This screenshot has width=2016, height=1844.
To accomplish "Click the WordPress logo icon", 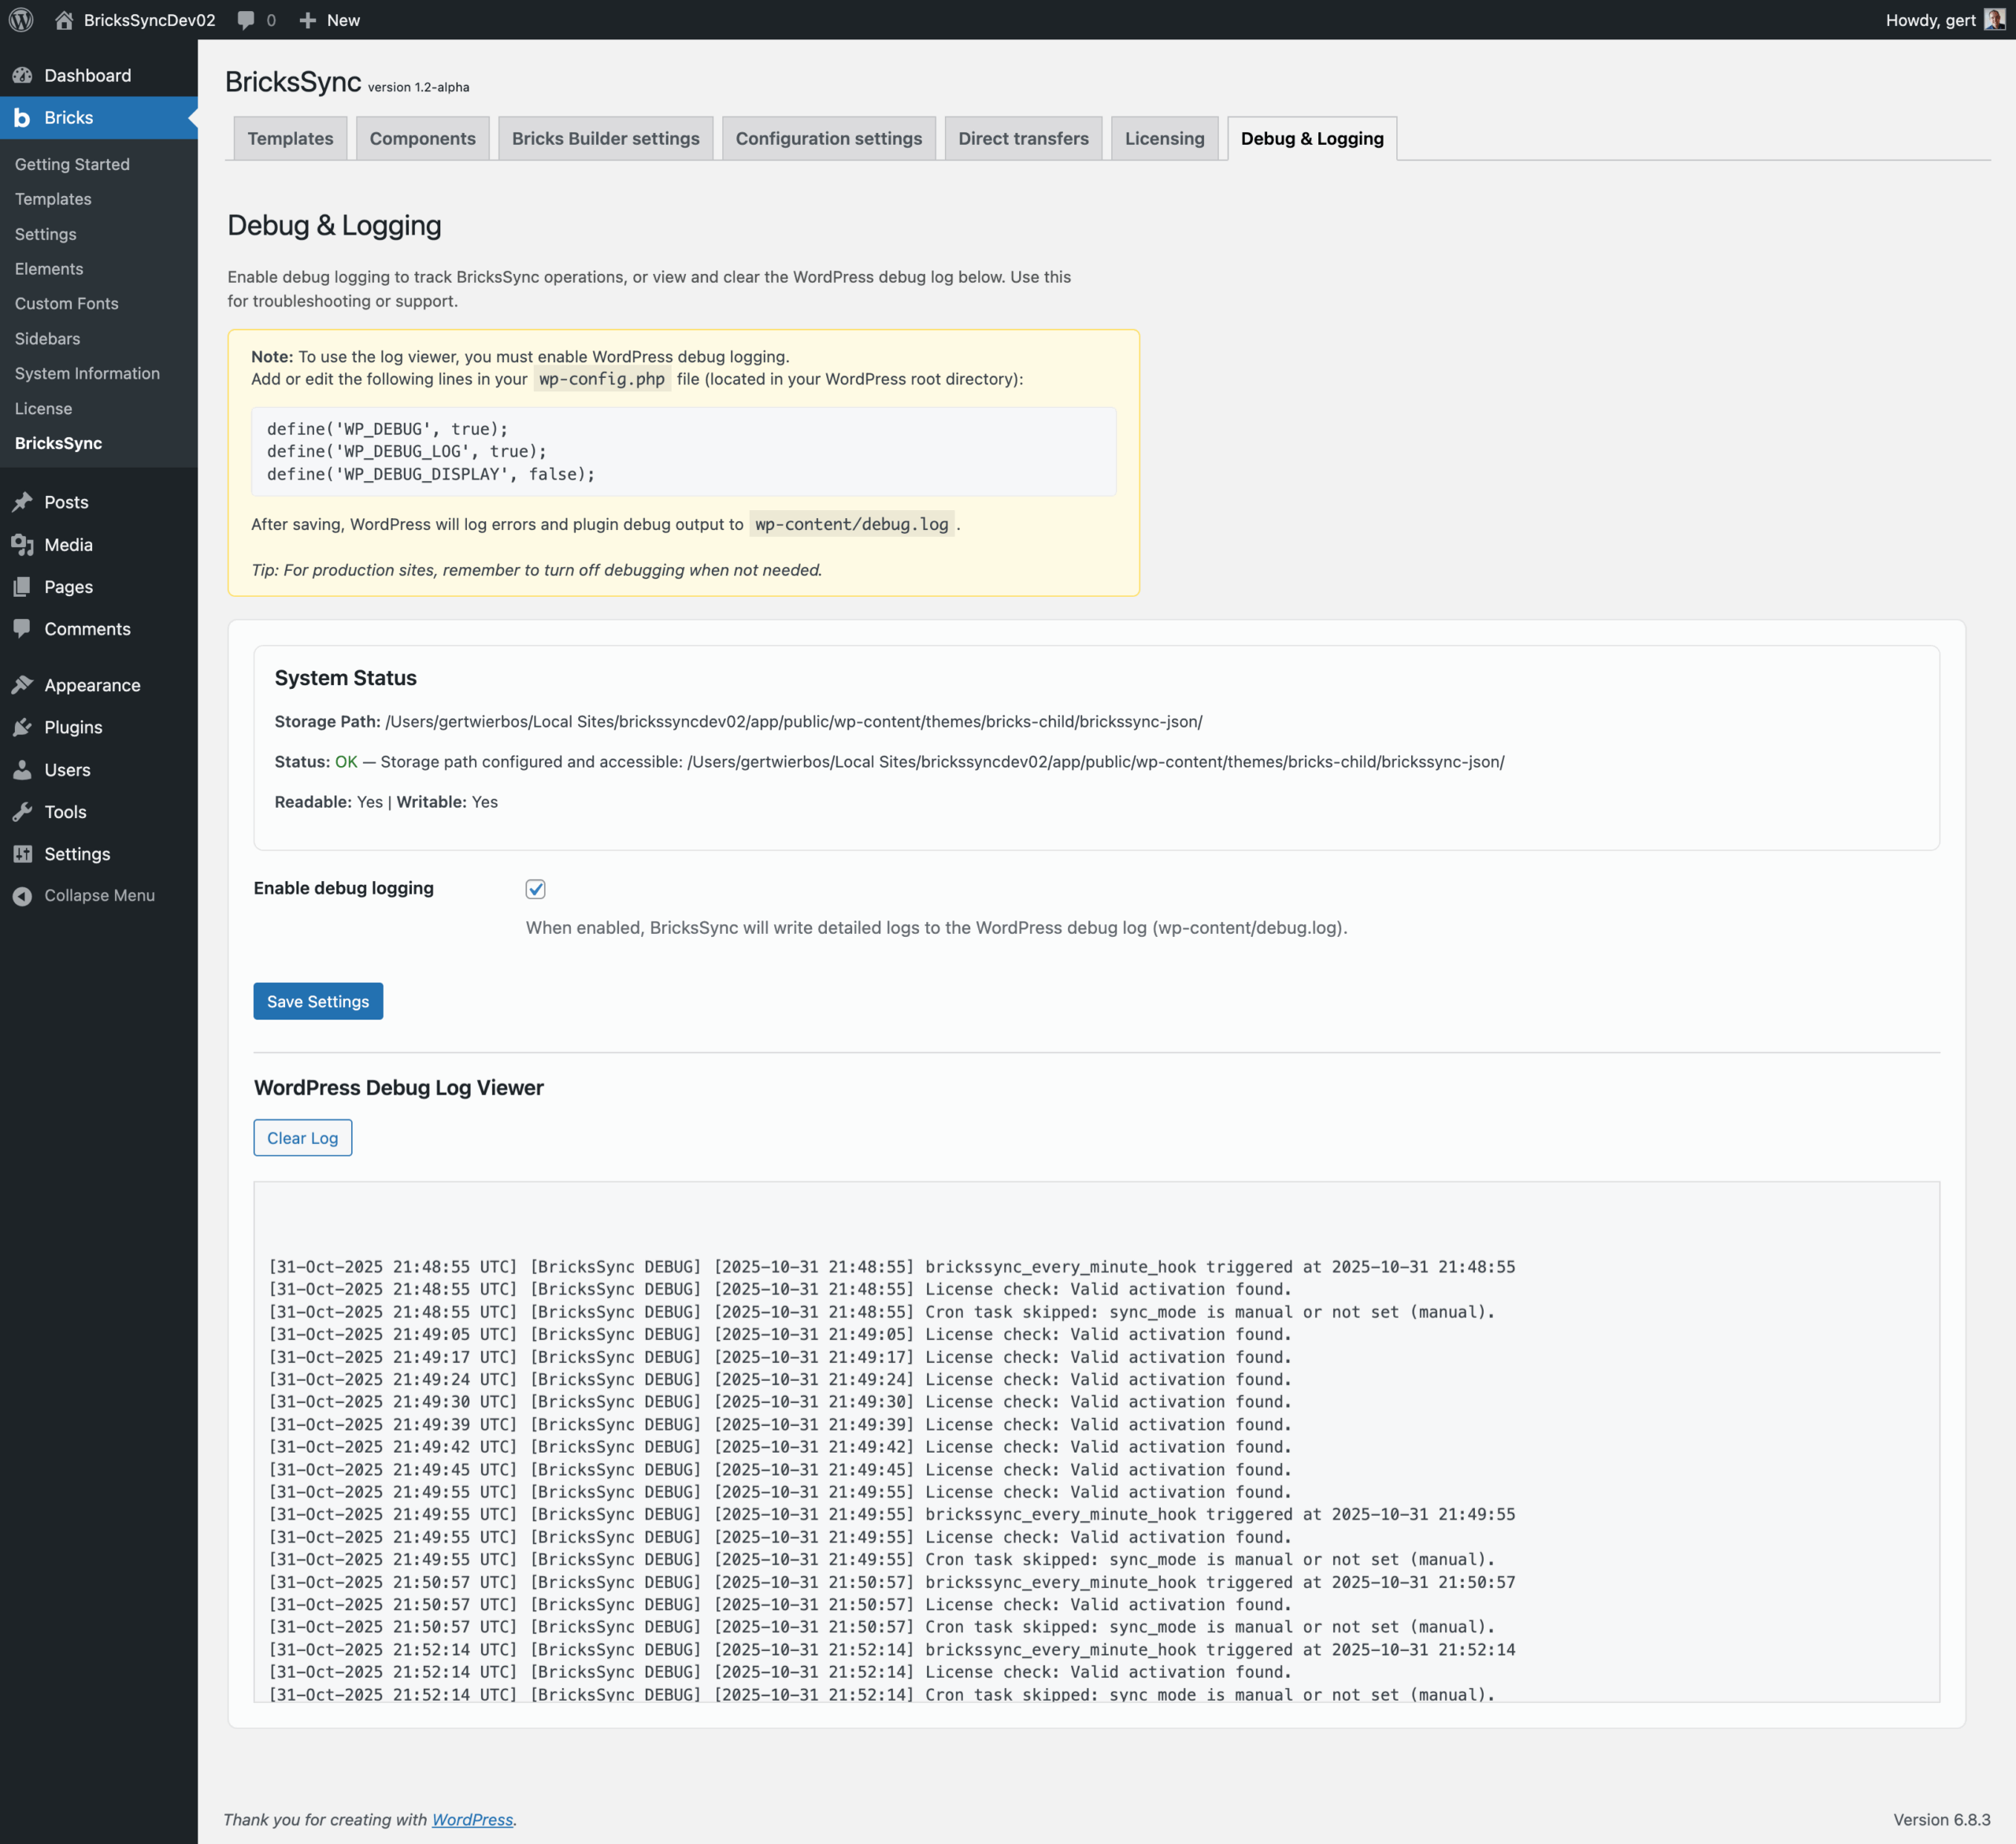I will click(21, 20).
